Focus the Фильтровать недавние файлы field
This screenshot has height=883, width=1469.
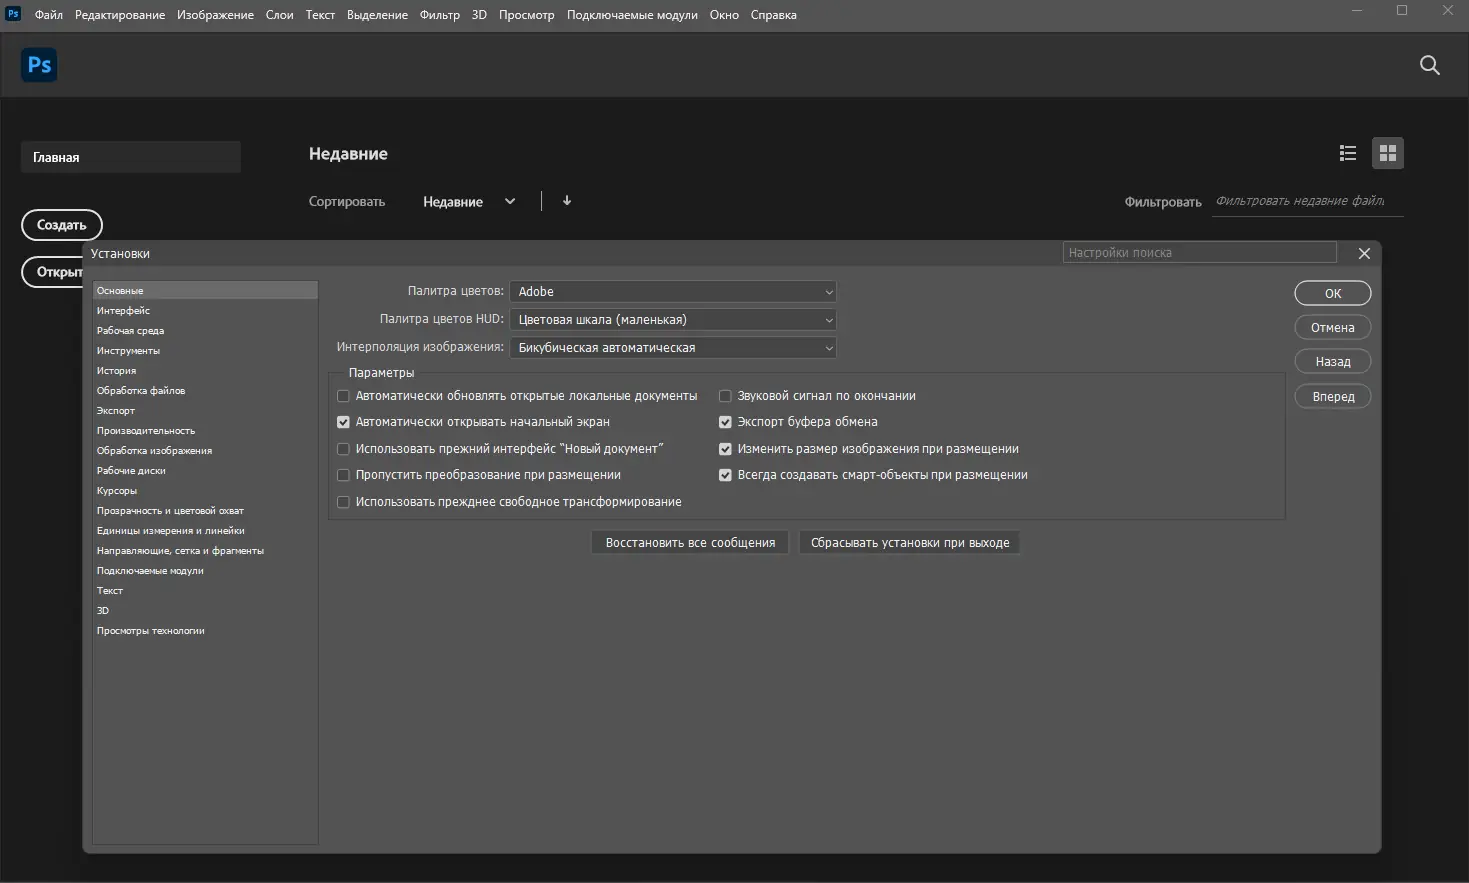coord(1308,201)
